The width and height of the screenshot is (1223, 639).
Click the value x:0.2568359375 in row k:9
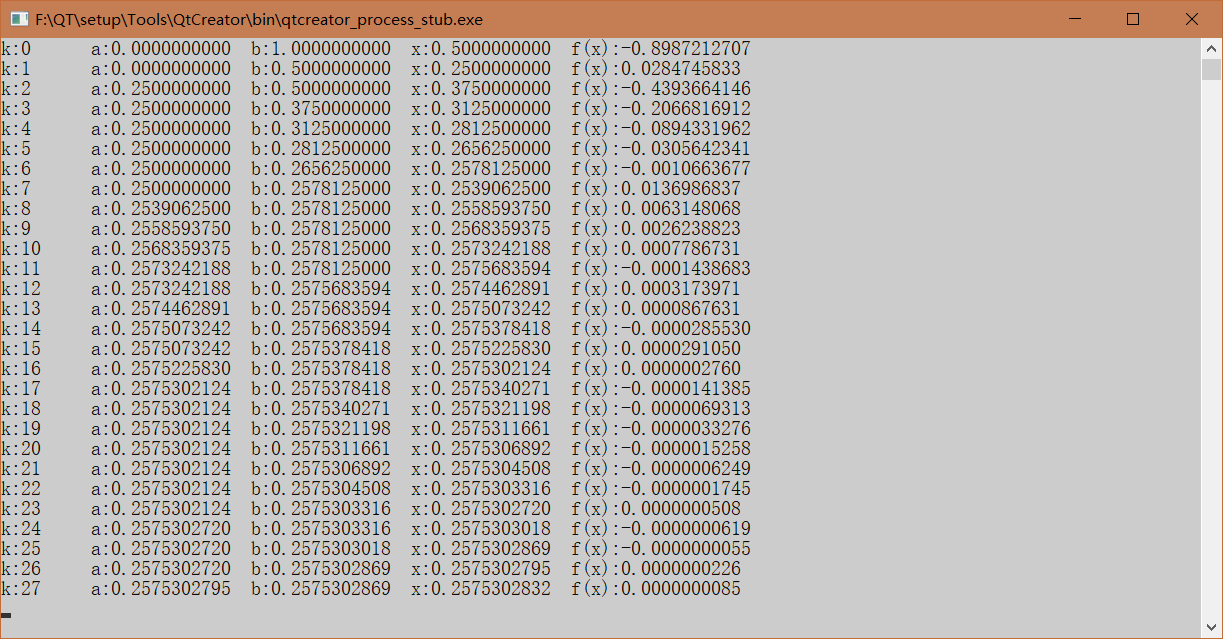click(481, 229)
